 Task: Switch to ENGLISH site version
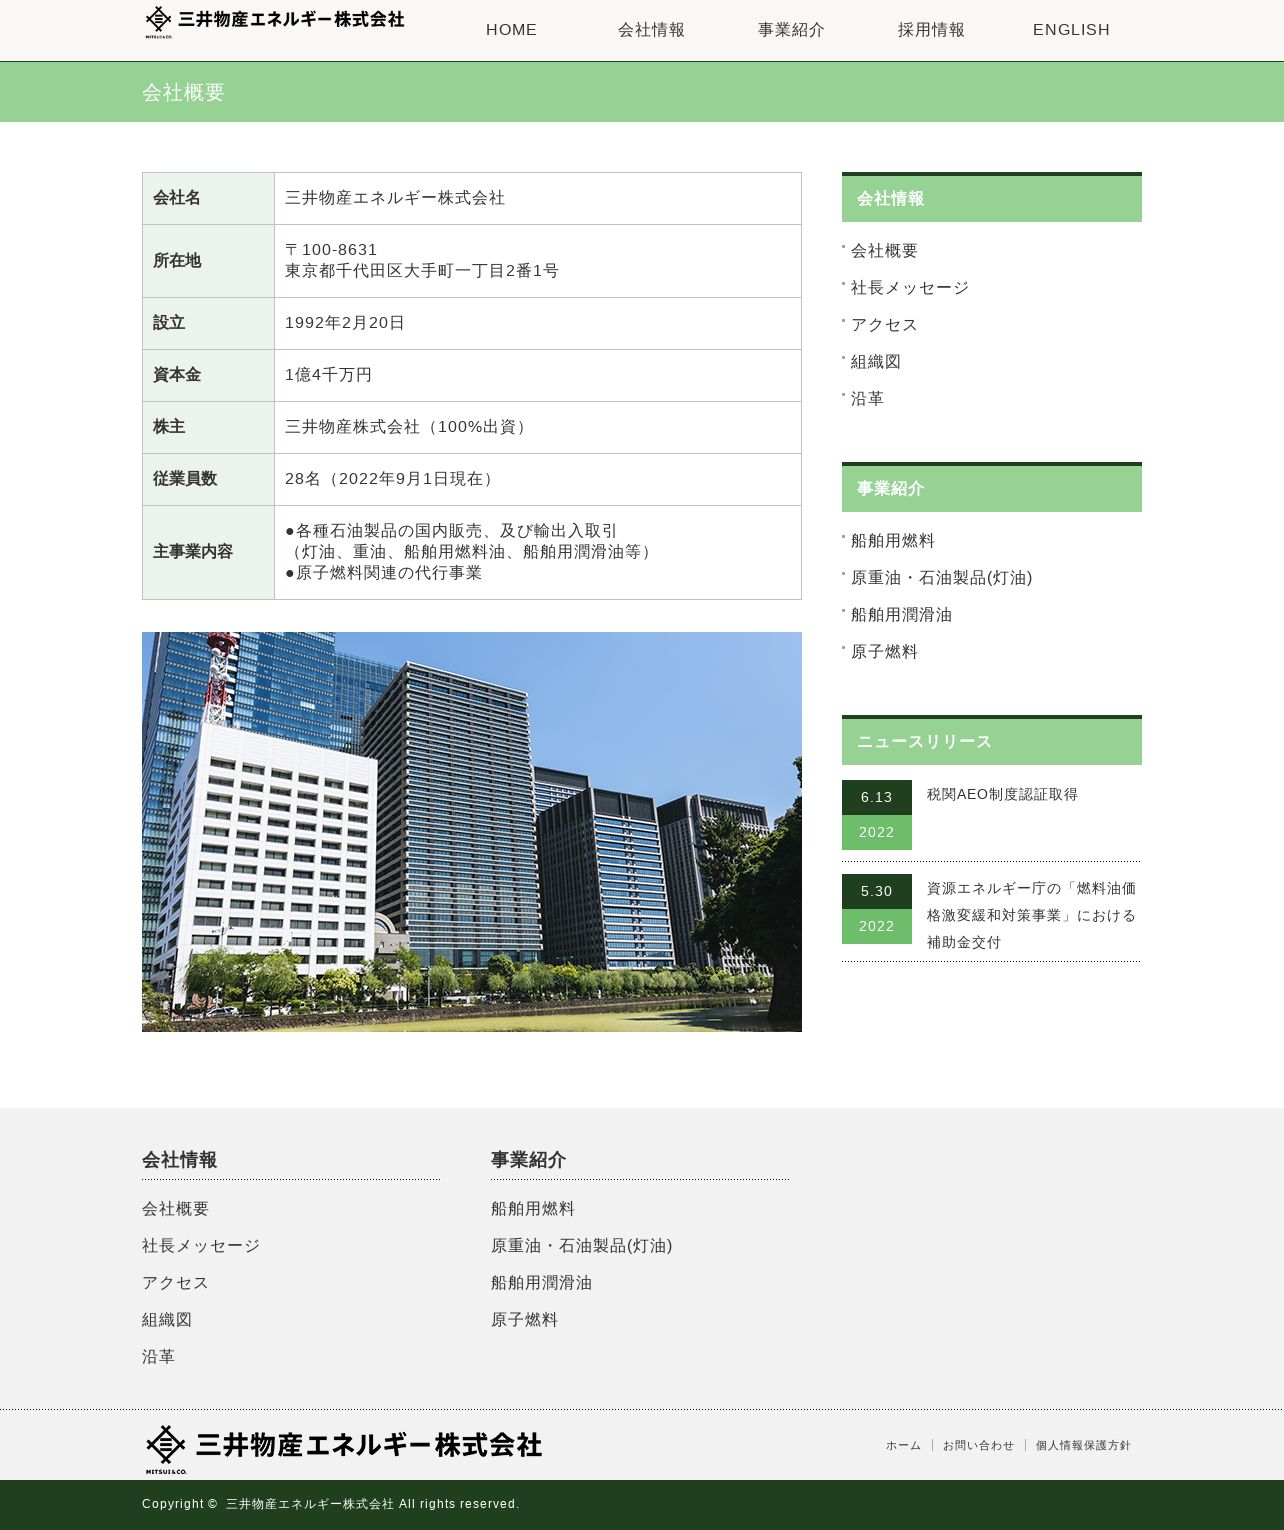[1071, 30]
